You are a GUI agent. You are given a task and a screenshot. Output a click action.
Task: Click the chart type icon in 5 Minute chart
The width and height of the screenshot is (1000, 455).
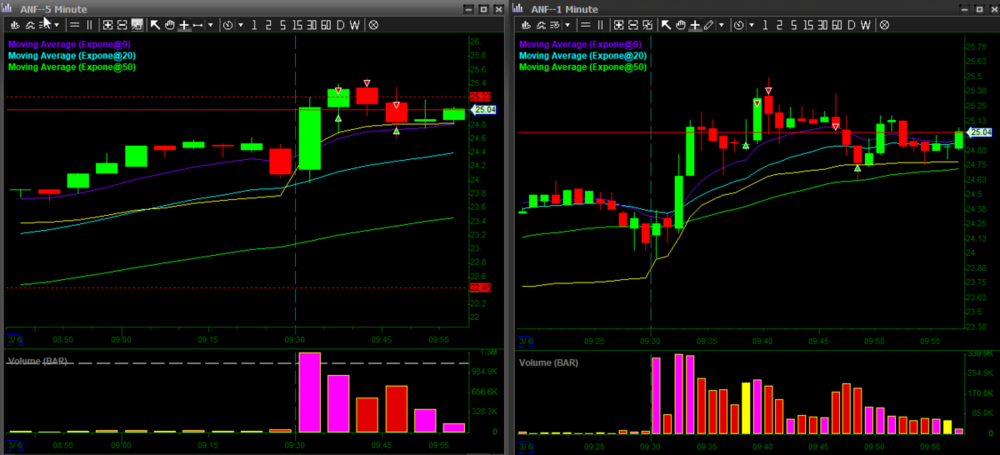coord(14,24)
